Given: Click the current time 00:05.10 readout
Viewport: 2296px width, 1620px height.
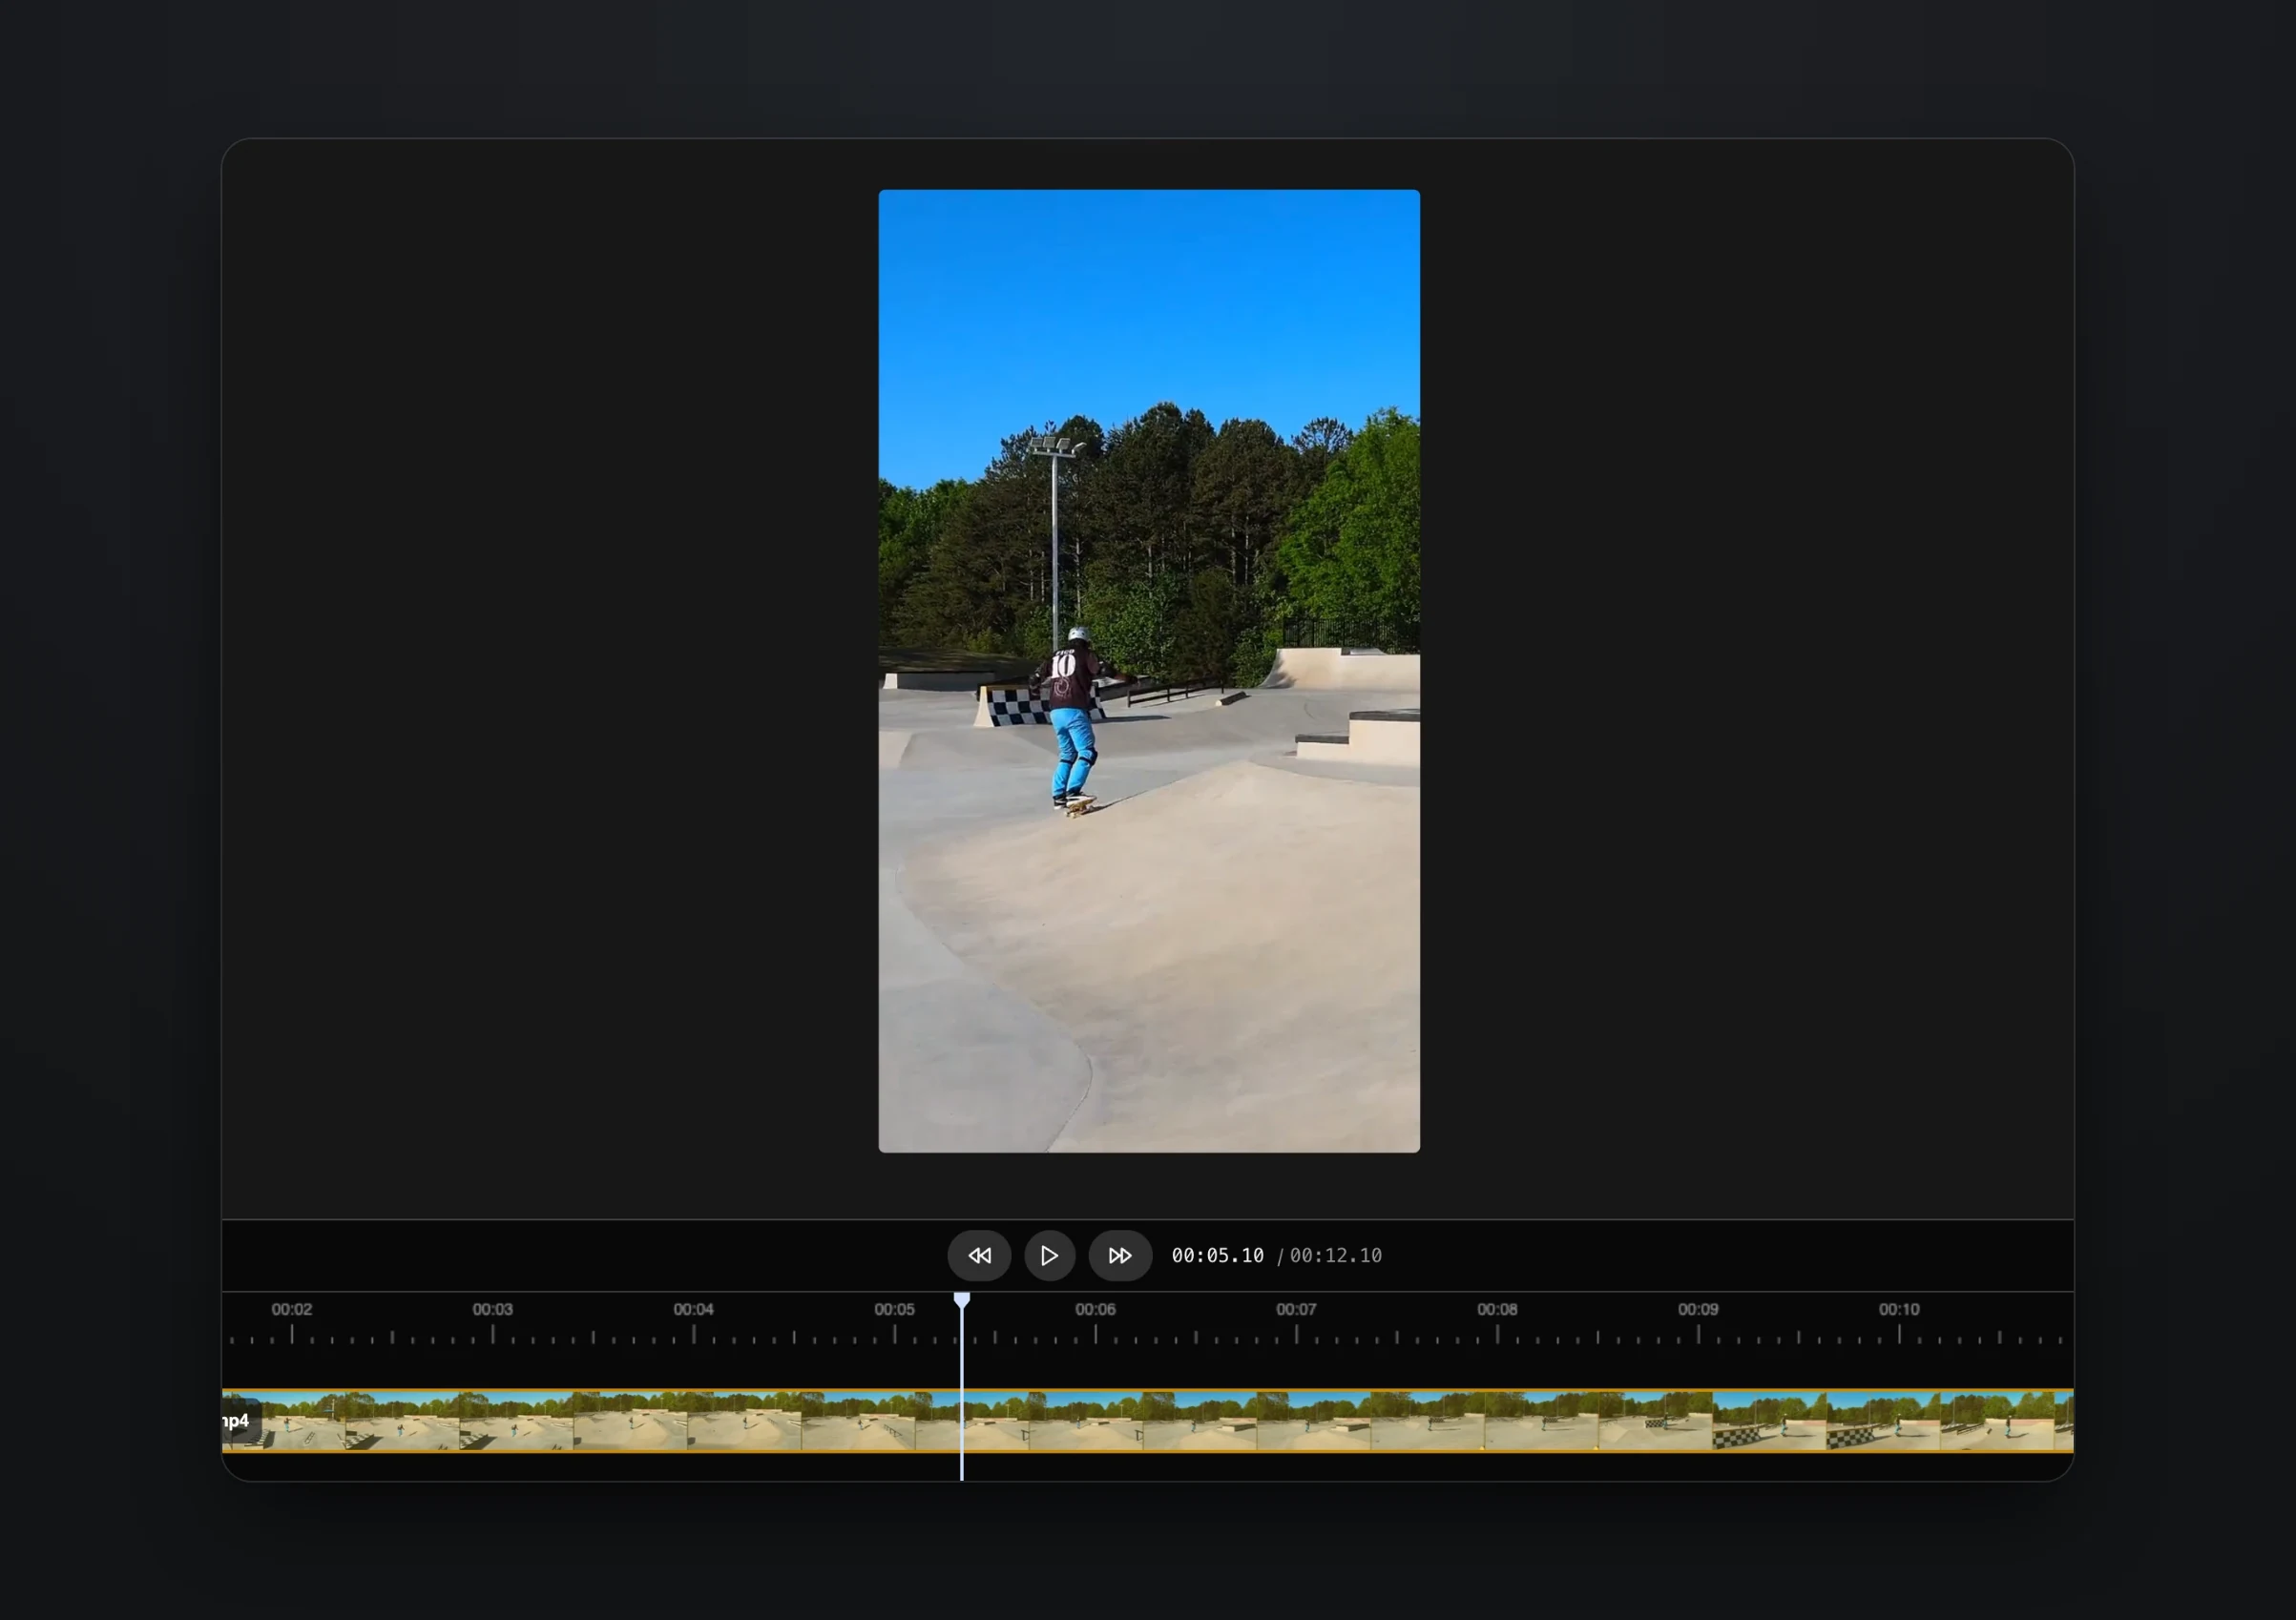Looking at the screenshot, I should (x=1217, y=1256).
